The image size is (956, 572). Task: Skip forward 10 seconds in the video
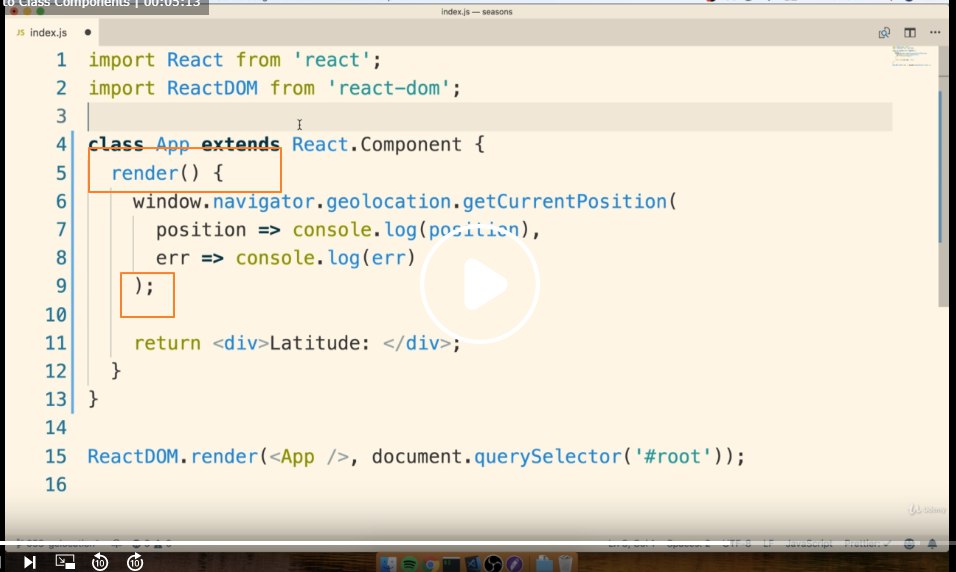coord(135,562)
